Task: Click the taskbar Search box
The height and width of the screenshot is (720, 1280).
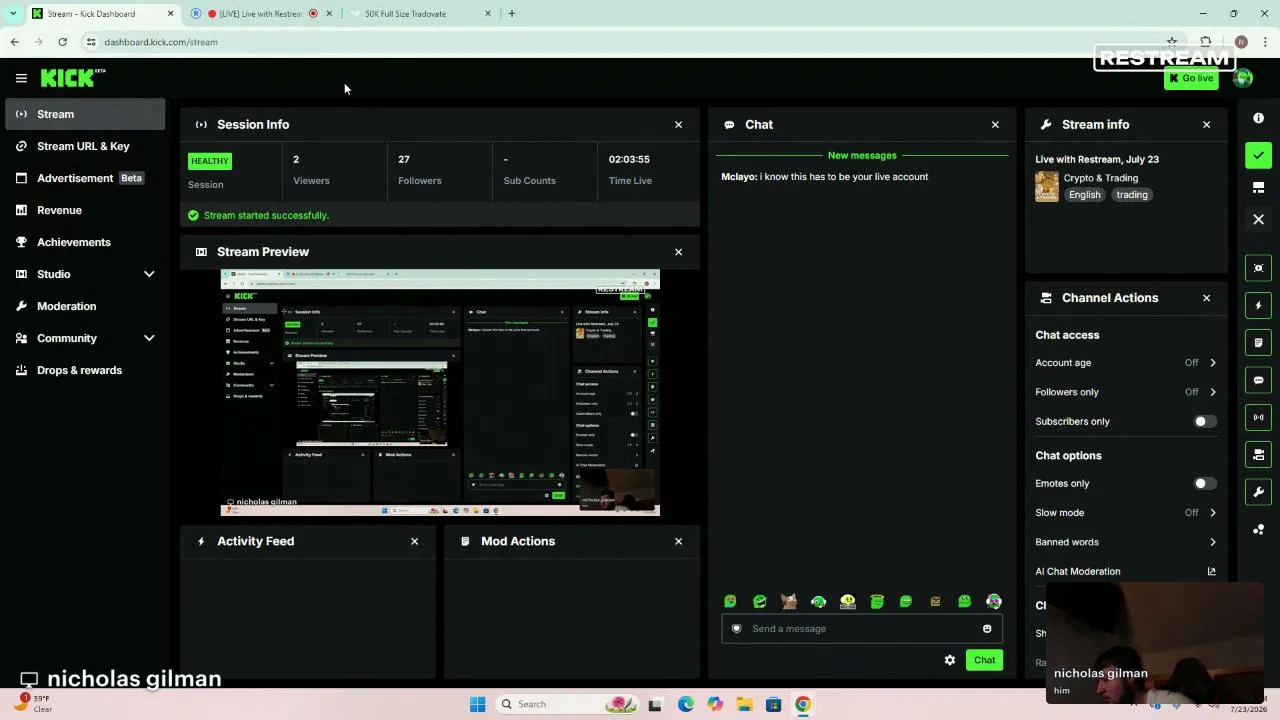Action: [x=567, y=704]
